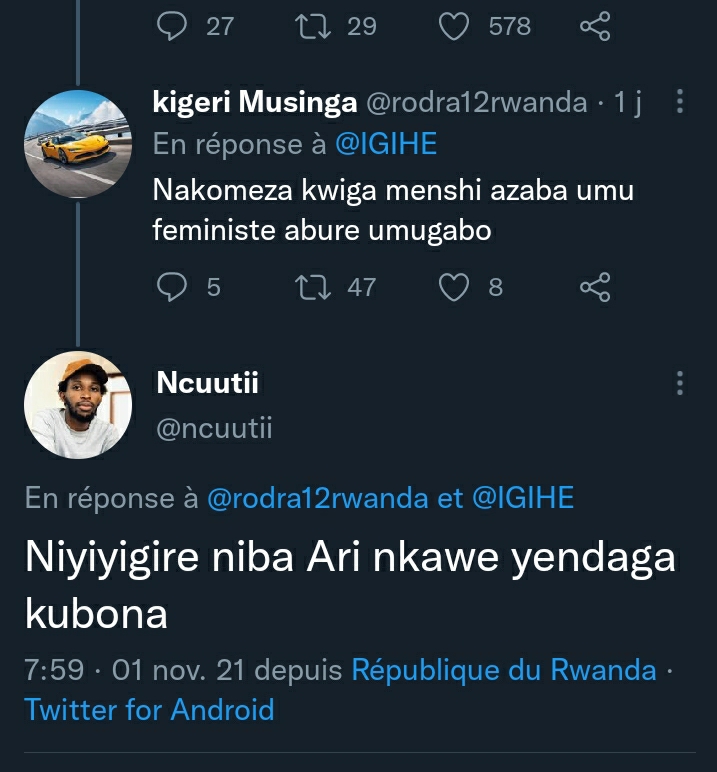Tap the Twitter for Android source link

click(x=149, y=710)
